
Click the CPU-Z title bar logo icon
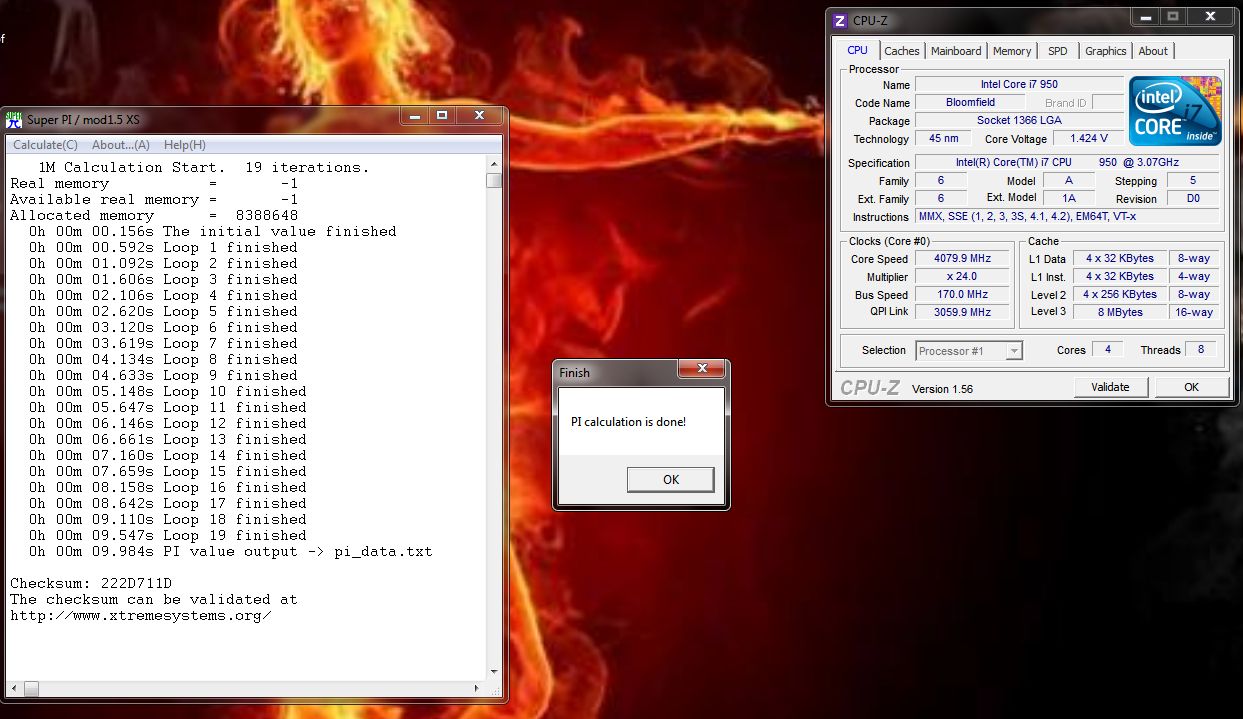click(838, 20)
